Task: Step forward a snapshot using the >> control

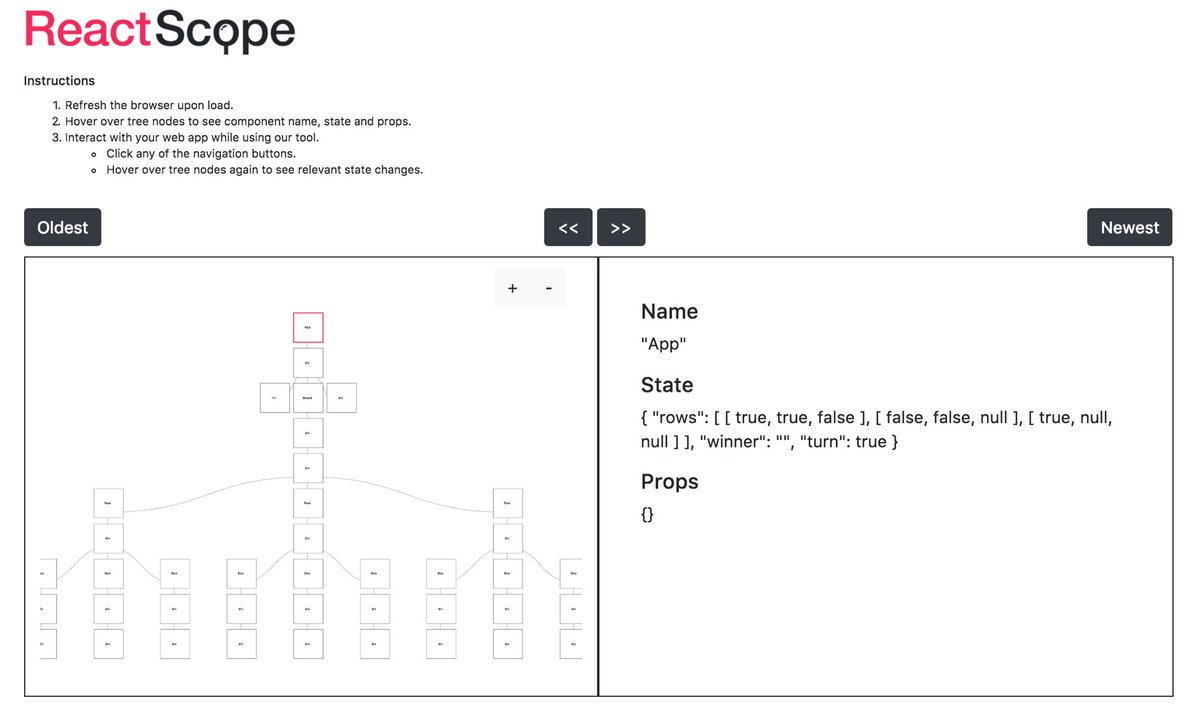Action: [621, 227]
